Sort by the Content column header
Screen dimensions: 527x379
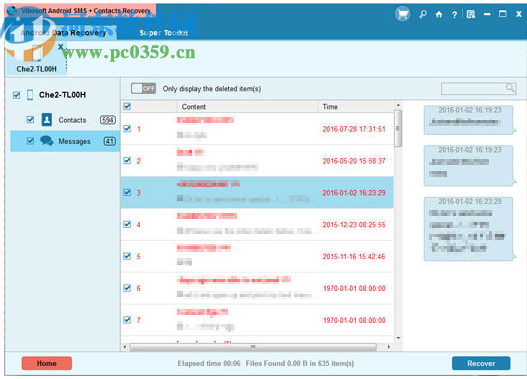coord(247,107)
